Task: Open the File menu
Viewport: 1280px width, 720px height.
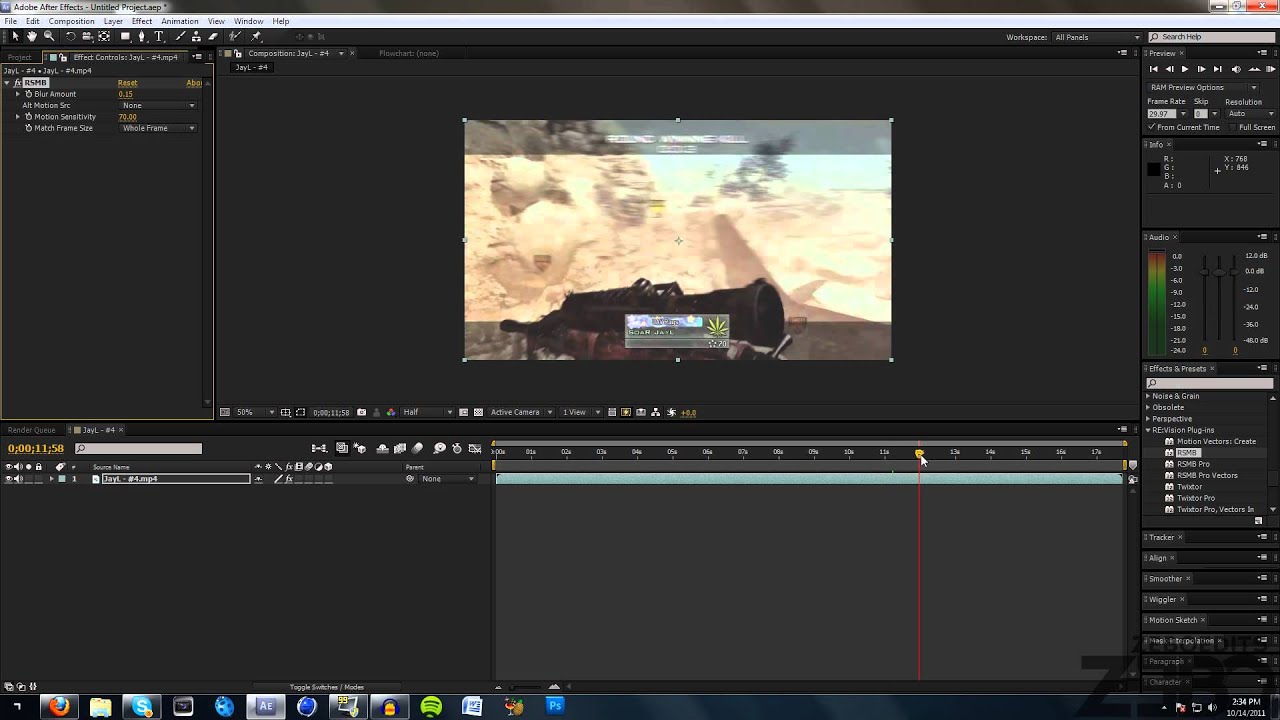Action: pos(10,21)
